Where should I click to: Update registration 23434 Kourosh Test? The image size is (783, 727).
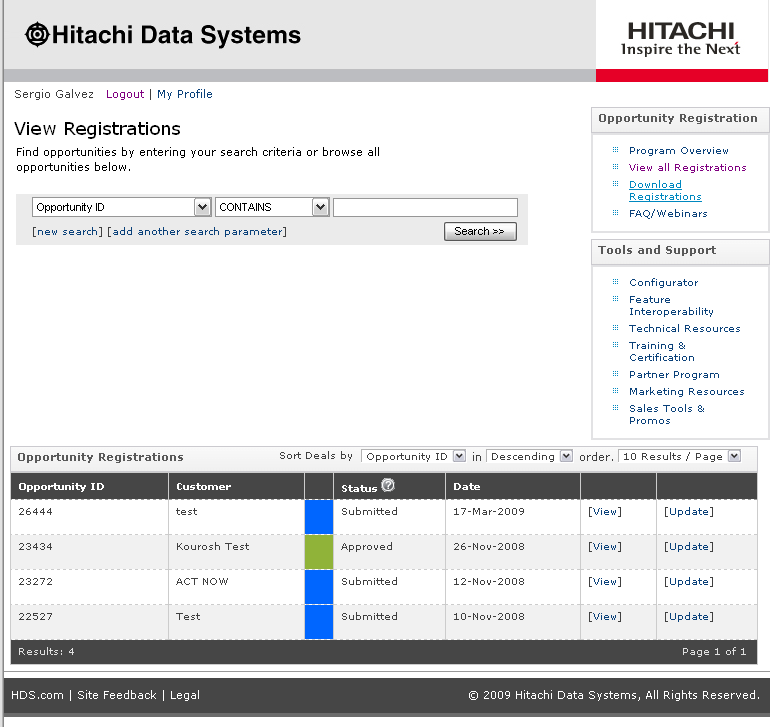coord(689,547)
